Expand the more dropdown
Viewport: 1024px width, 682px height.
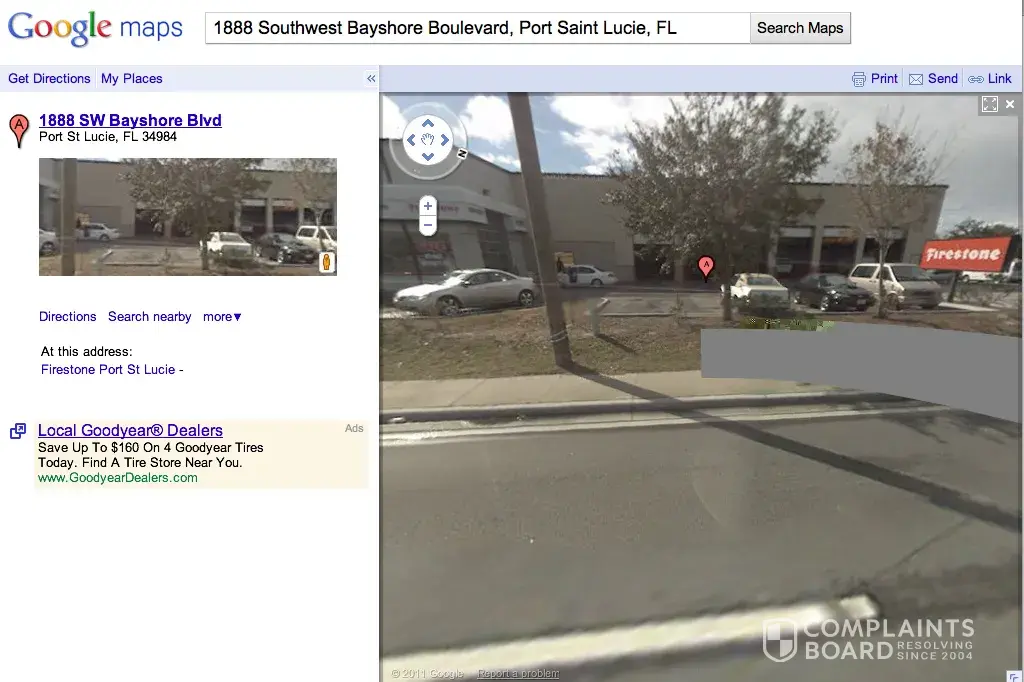pos(222,317)
